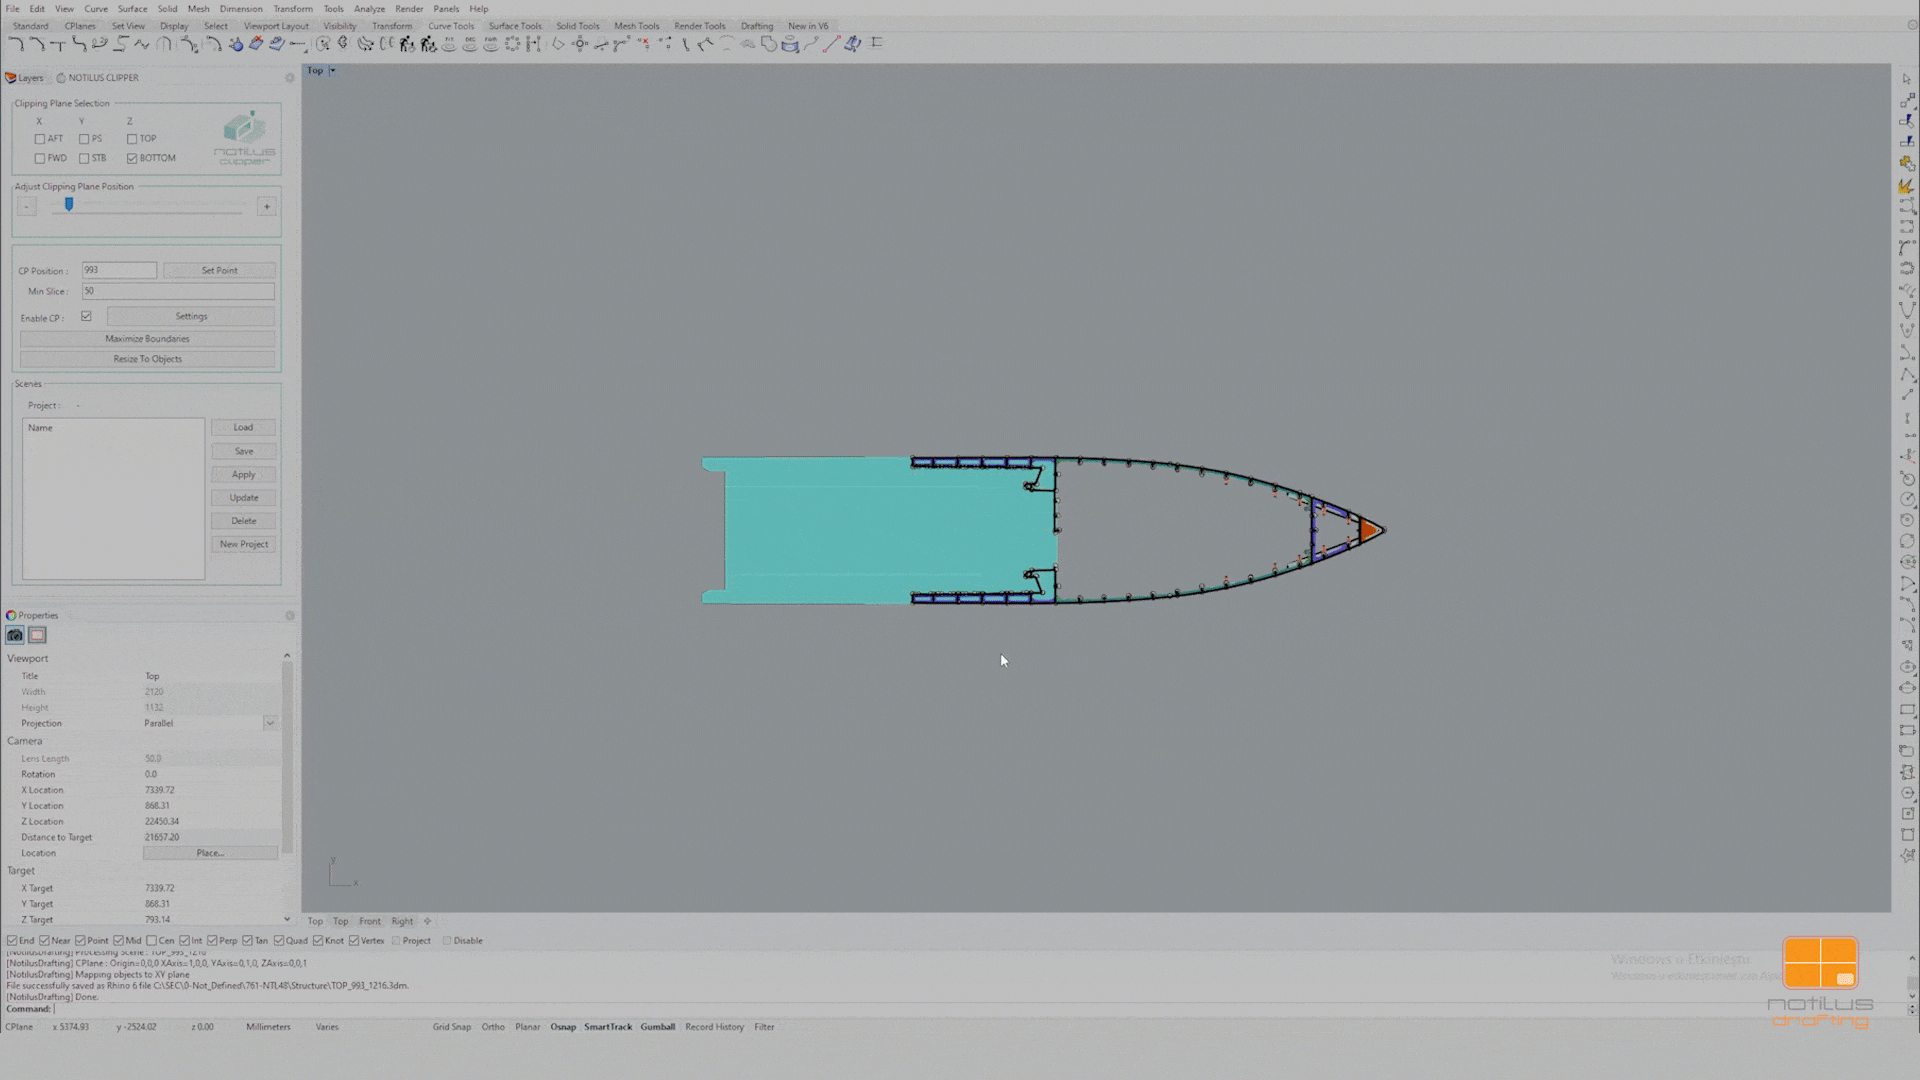
Task: Select the Symmetry arch-shaped tool
Action: tap(164, 44)
